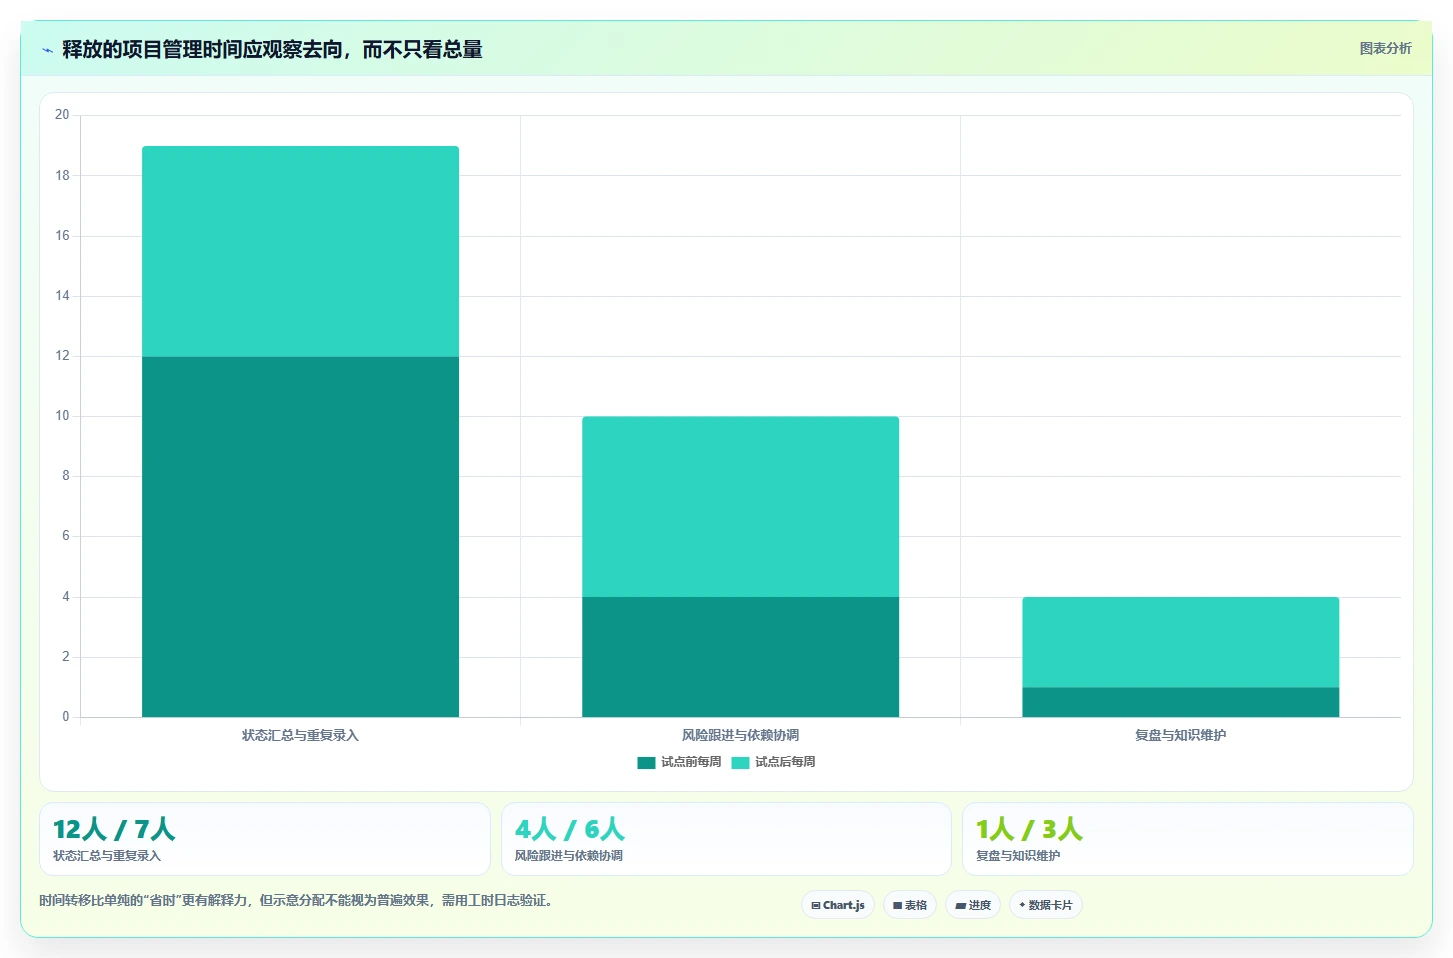
Task: Click the y-axis tick label 20
Action: coord(62,115)
